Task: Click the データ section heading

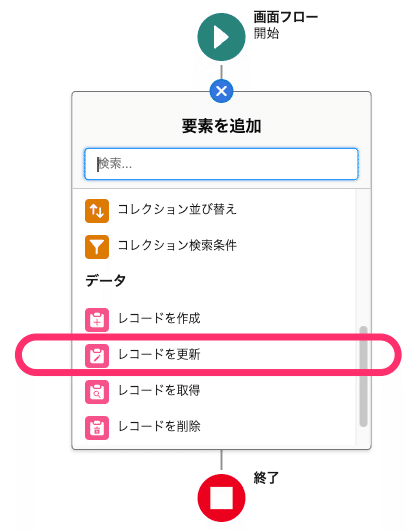Action: tap(105, 281)
